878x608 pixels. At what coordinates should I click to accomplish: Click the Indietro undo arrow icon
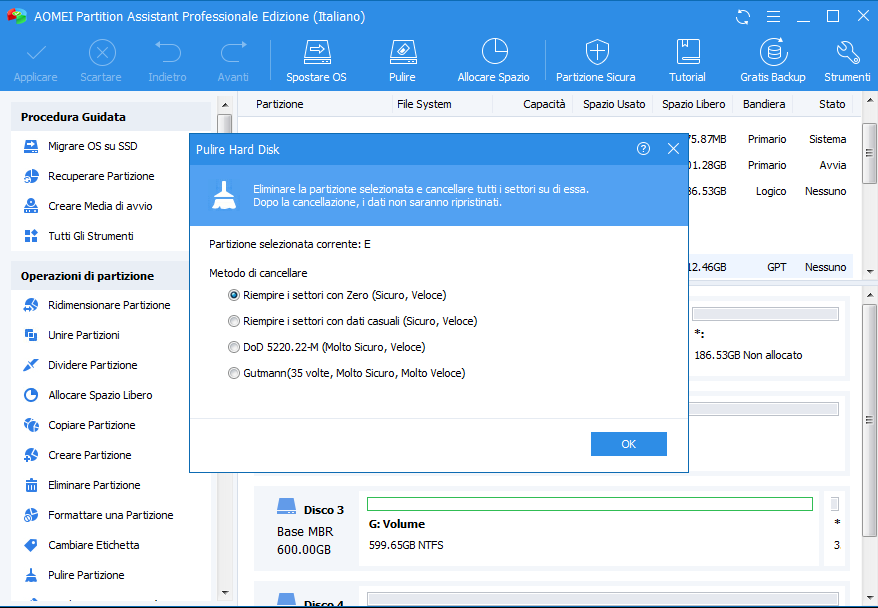(x=167, y=52)
